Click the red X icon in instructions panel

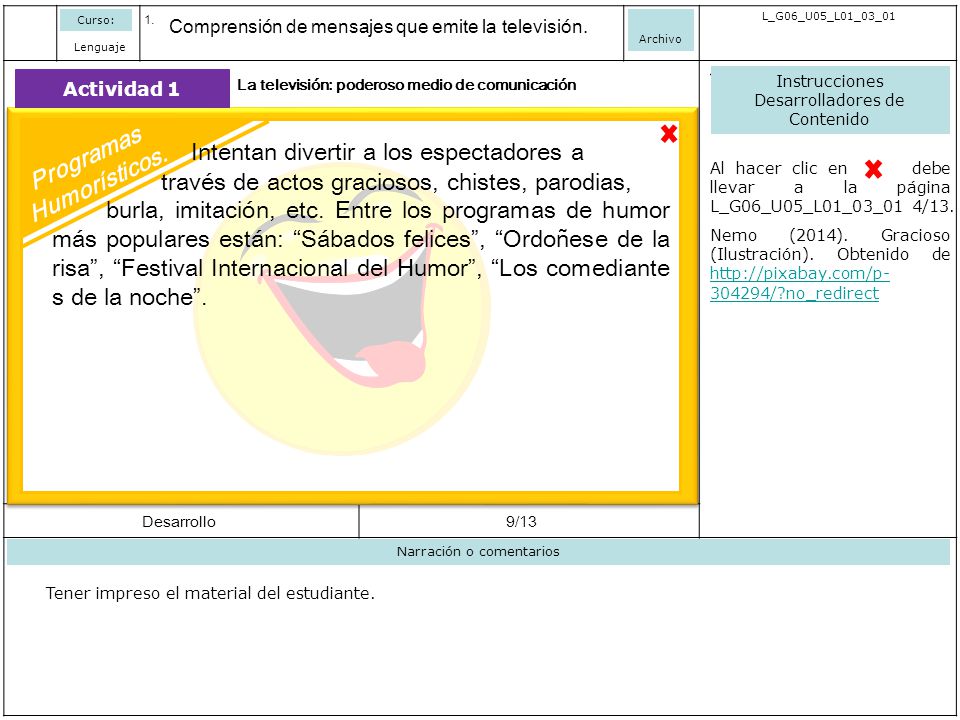873,169
